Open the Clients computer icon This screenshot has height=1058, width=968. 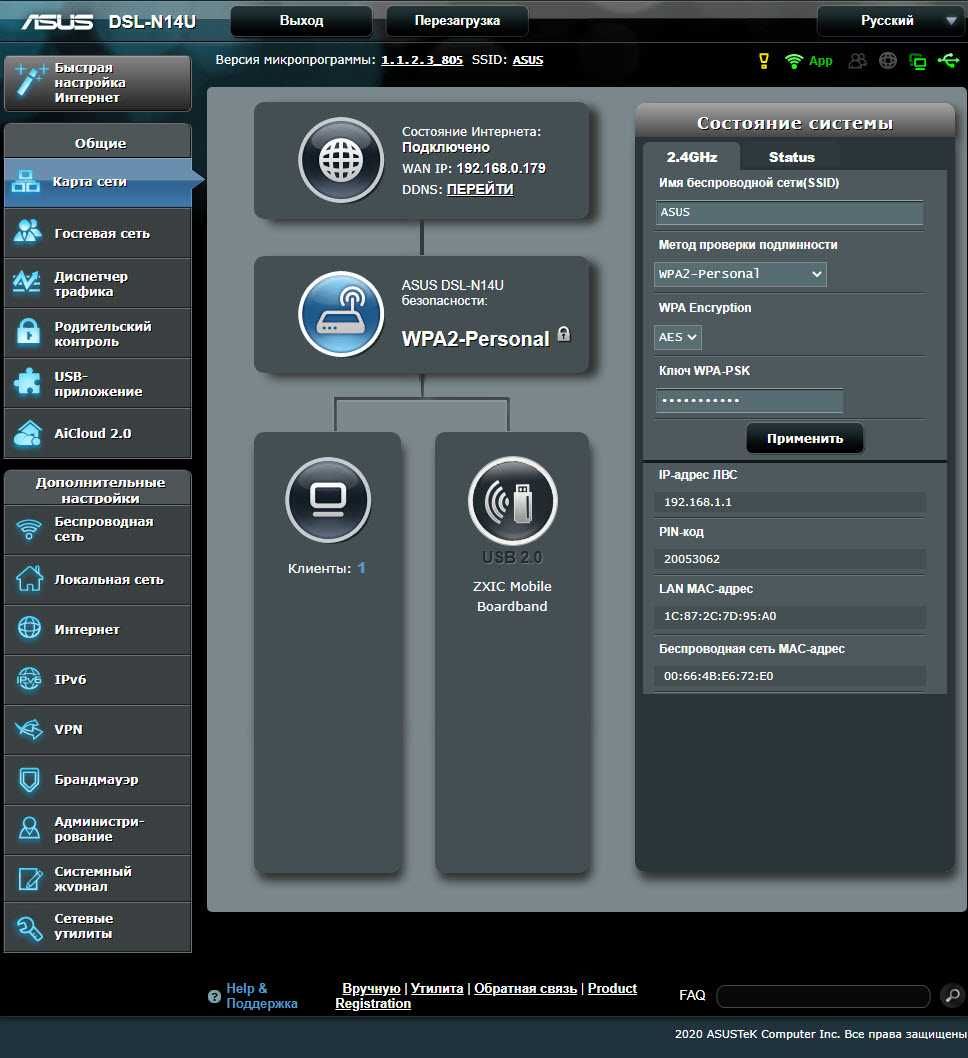click(328, 500)
